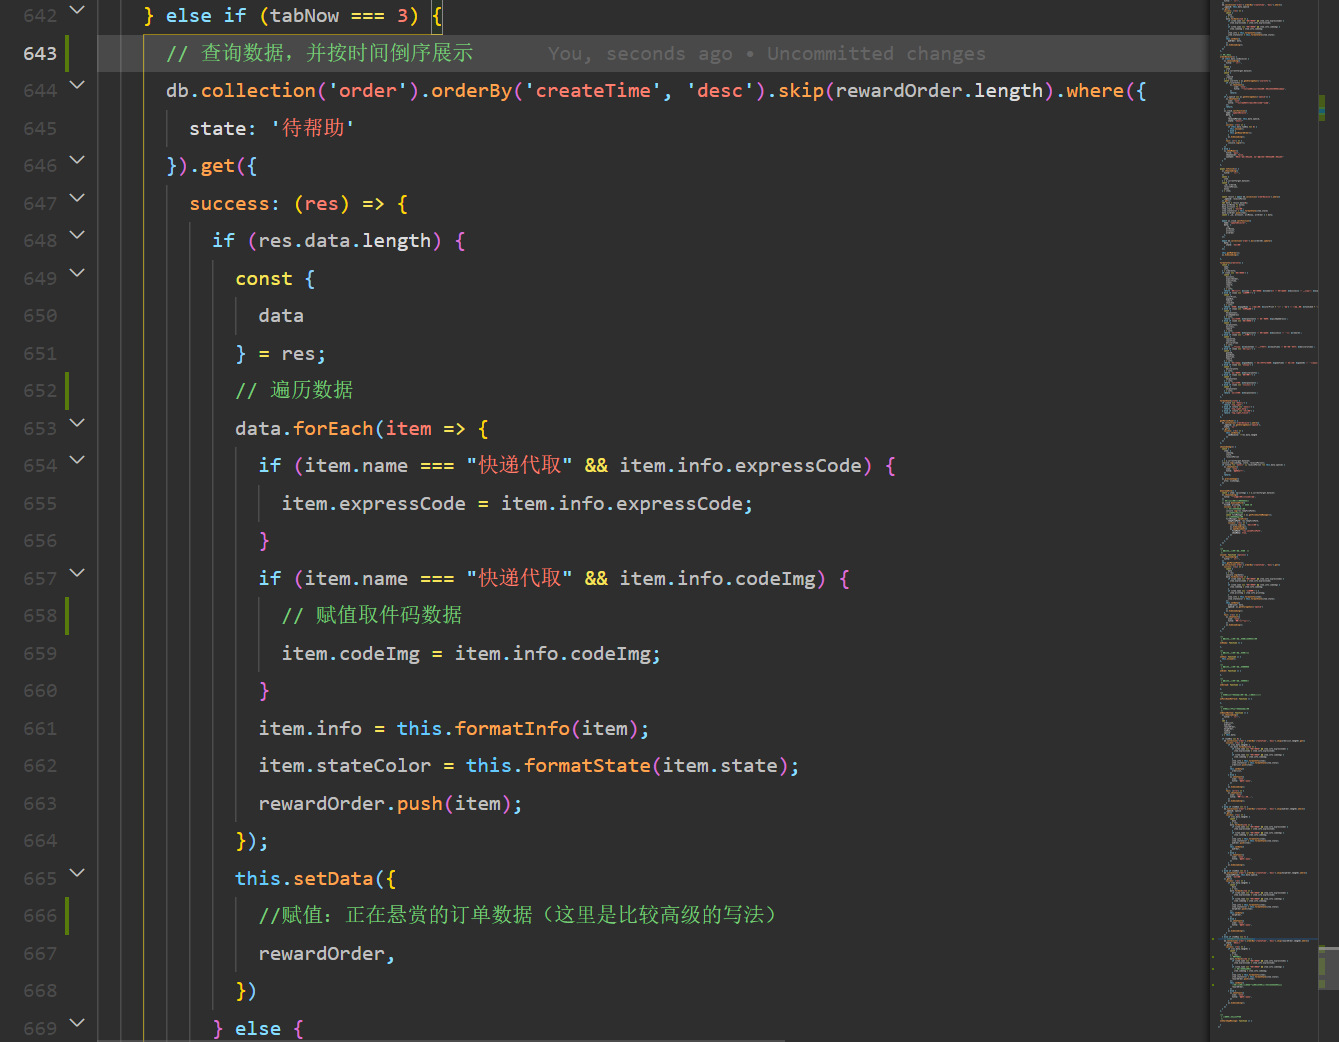Click the Uncommitted changes blame annotation
The width and height of the screenshot is (1339, 1042).
click(x=876, y=53)
